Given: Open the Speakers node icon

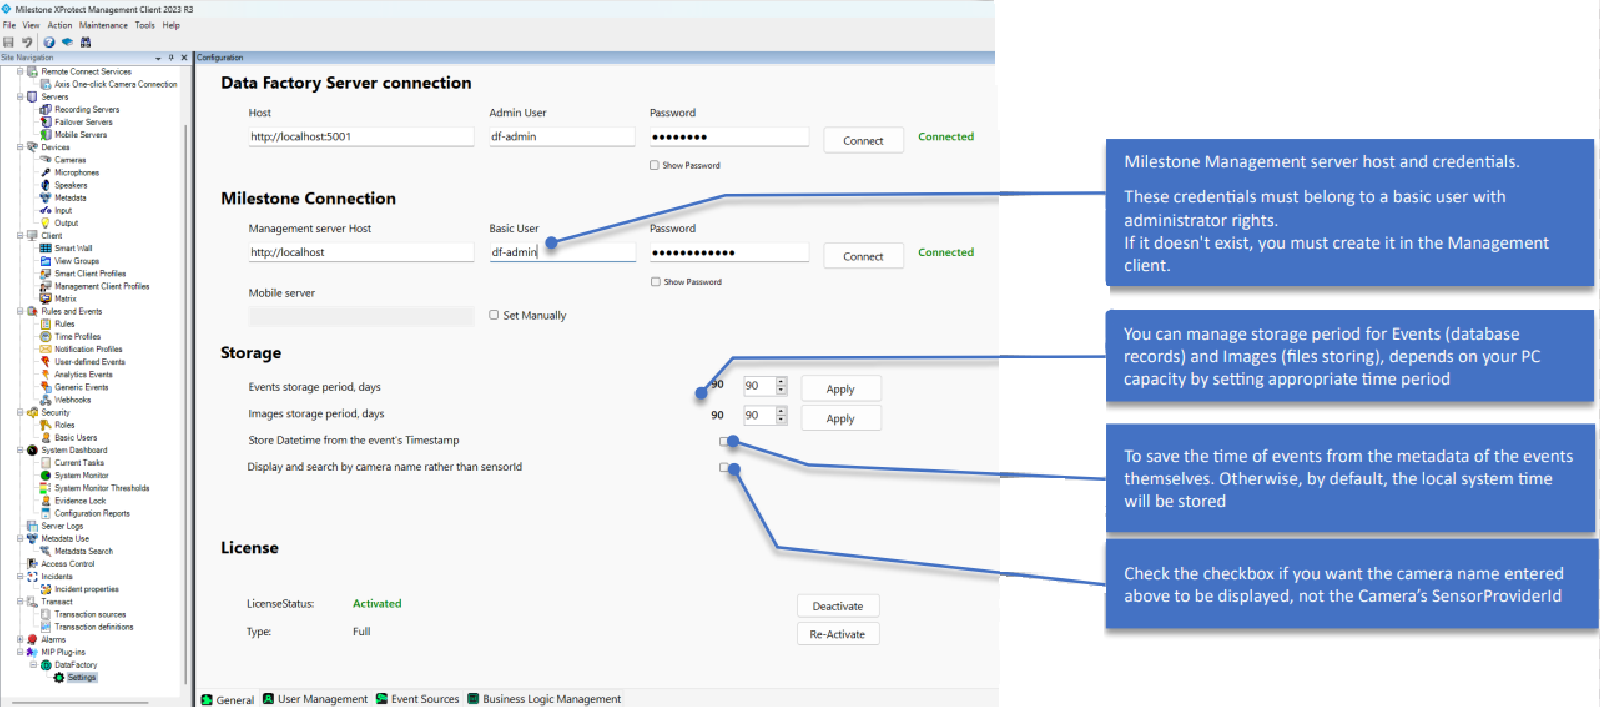Looking at the screenshot, I should [x=46, y=185].
